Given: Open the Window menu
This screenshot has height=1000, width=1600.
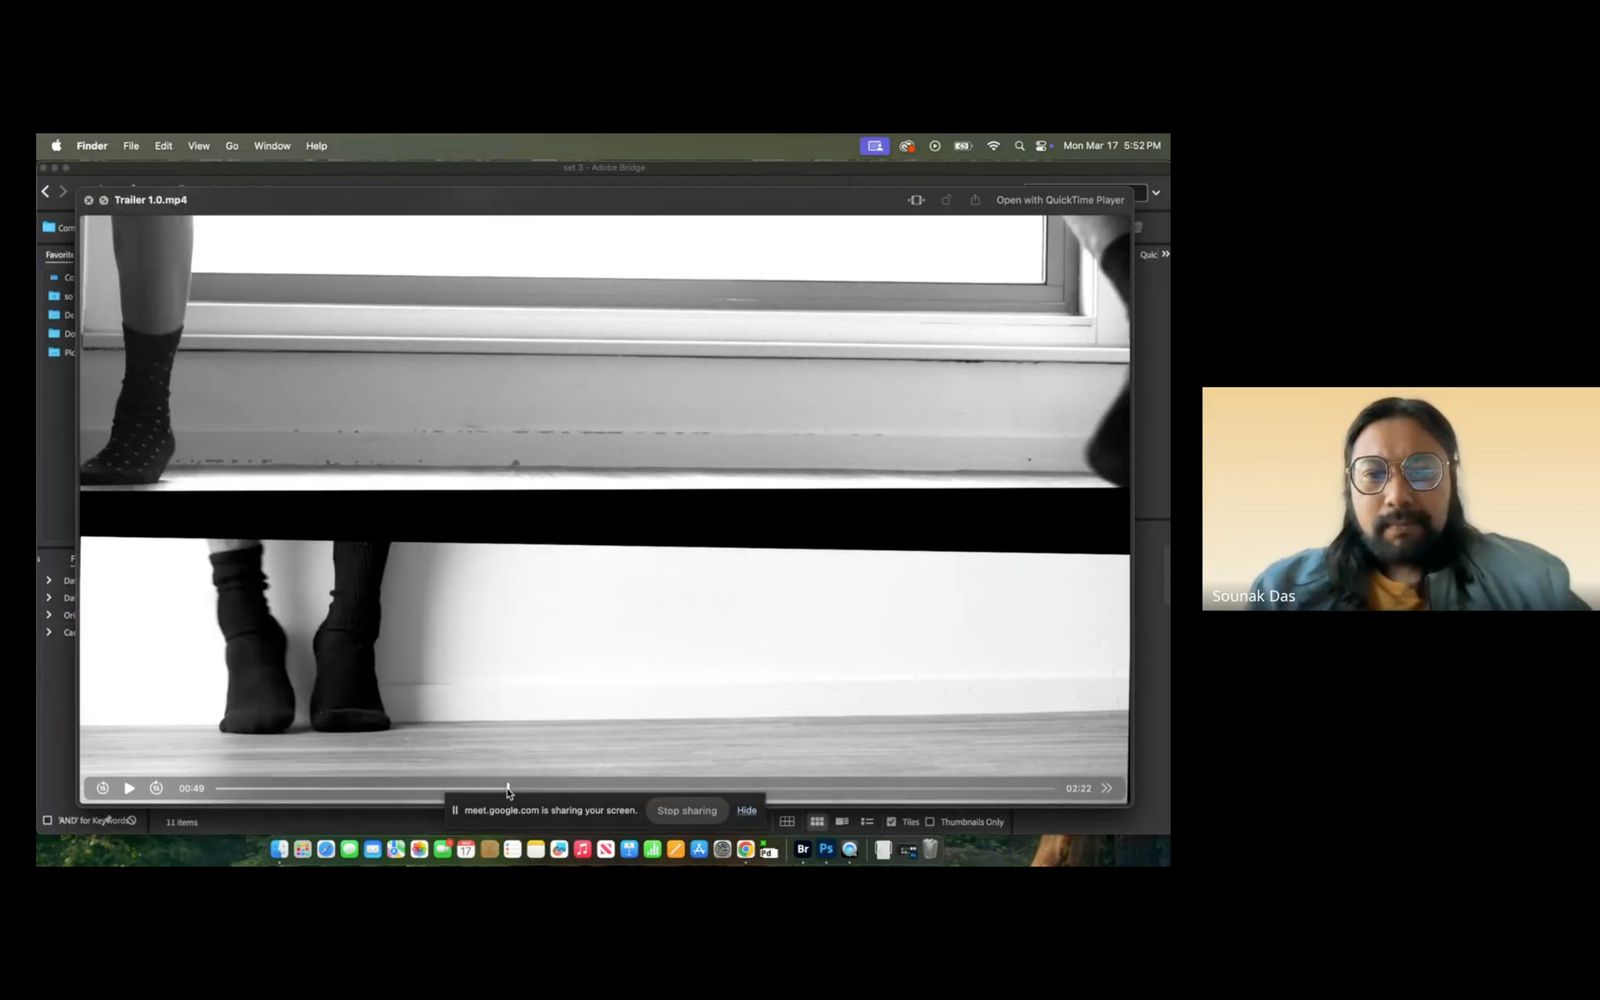Looking at the screenshot, I should tap(272, 146).
